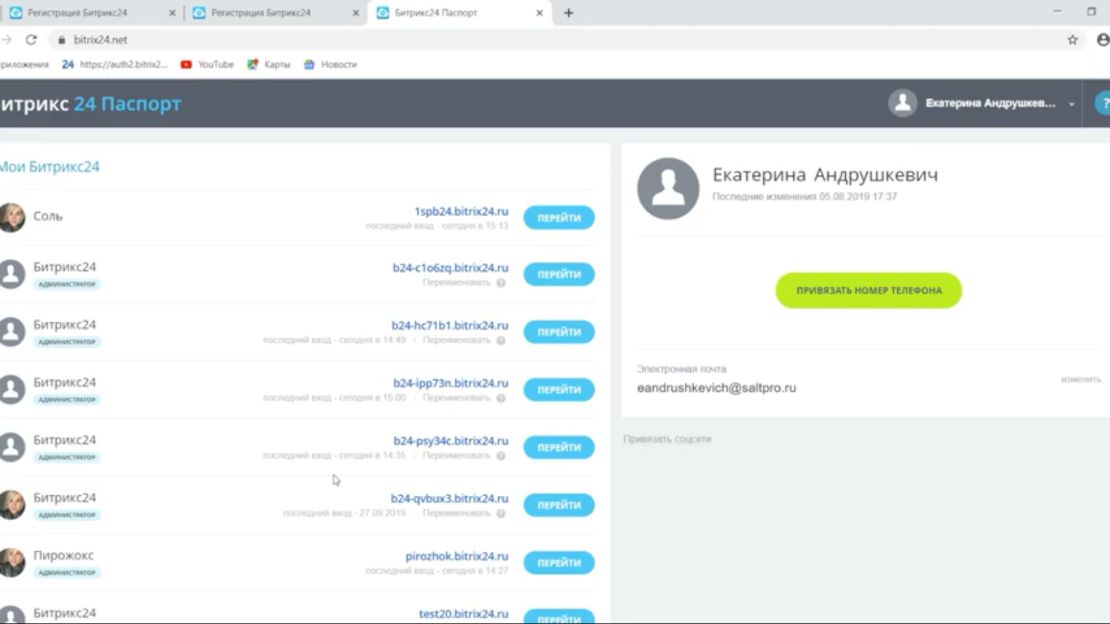Close the first Регистрация Битрикс24 tab
Screen dimensions: 1110x624
pyautogui.click(x=172, y=13)
